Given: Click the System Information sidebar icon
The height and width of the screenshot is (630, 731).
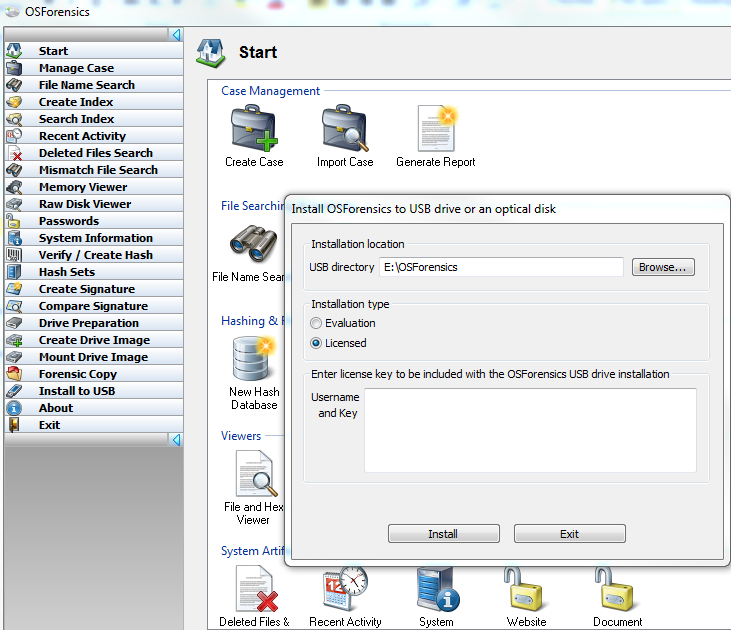Looking at the screenshot, I should [x=14, y=238].
